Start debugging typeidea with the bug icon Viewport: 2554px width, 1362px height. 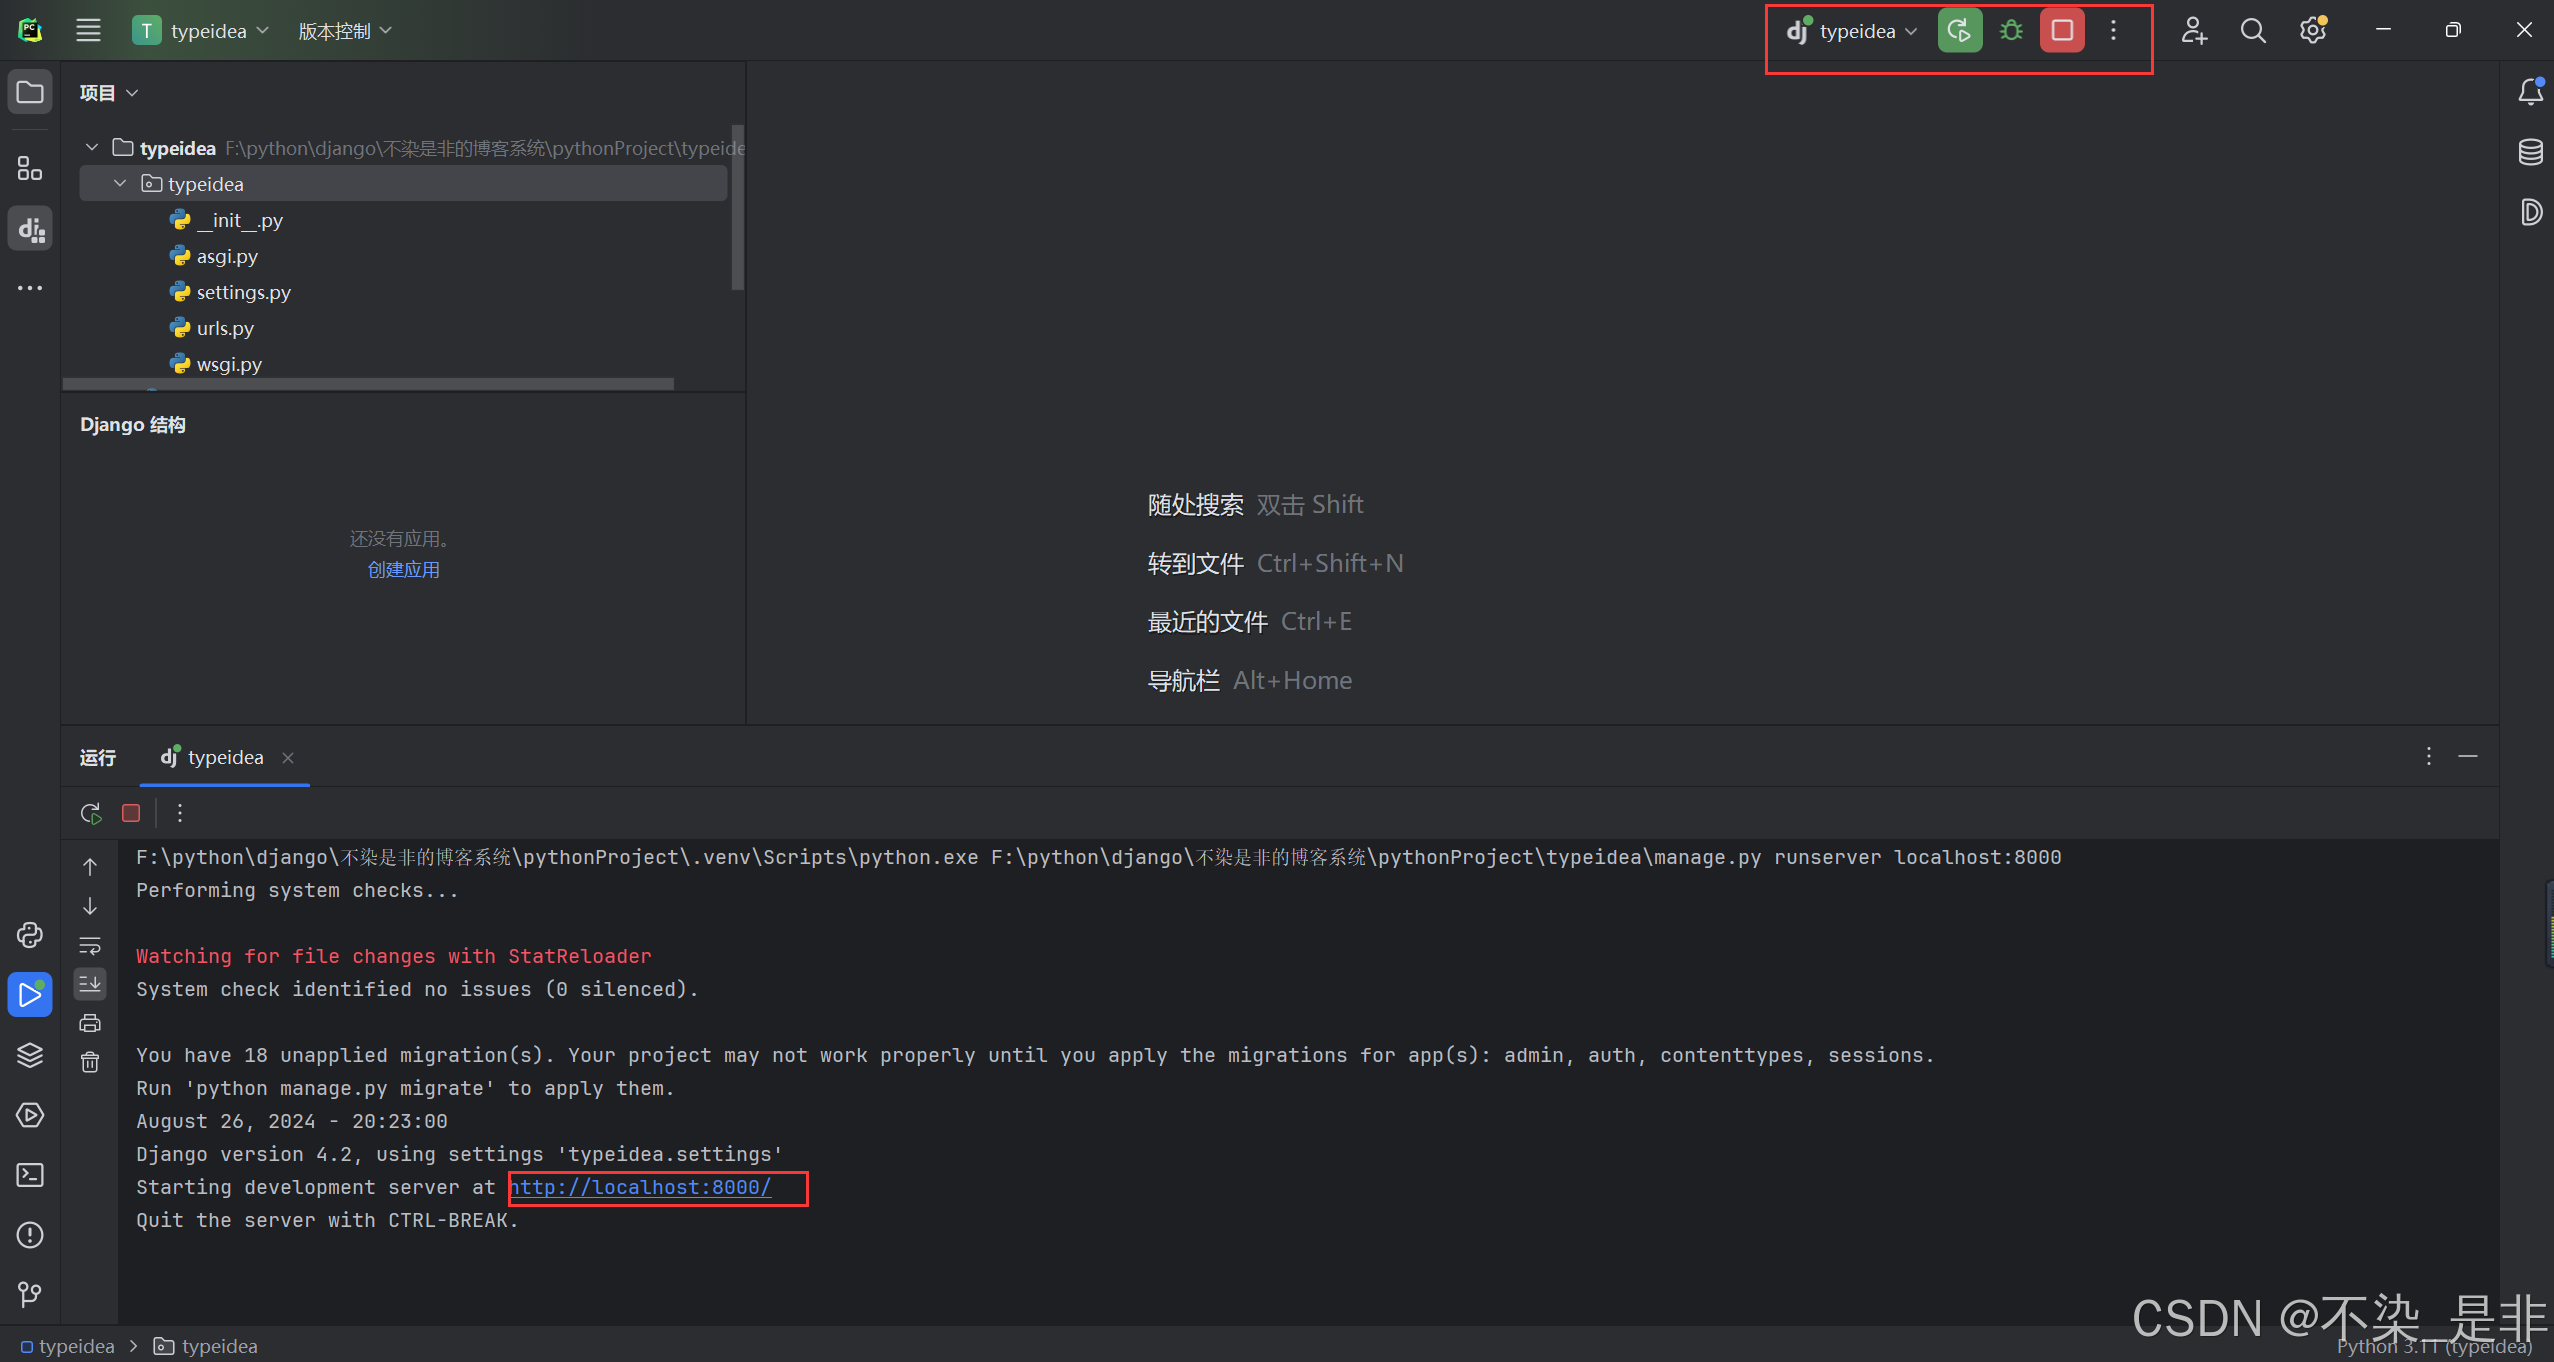click(2011, 30)
